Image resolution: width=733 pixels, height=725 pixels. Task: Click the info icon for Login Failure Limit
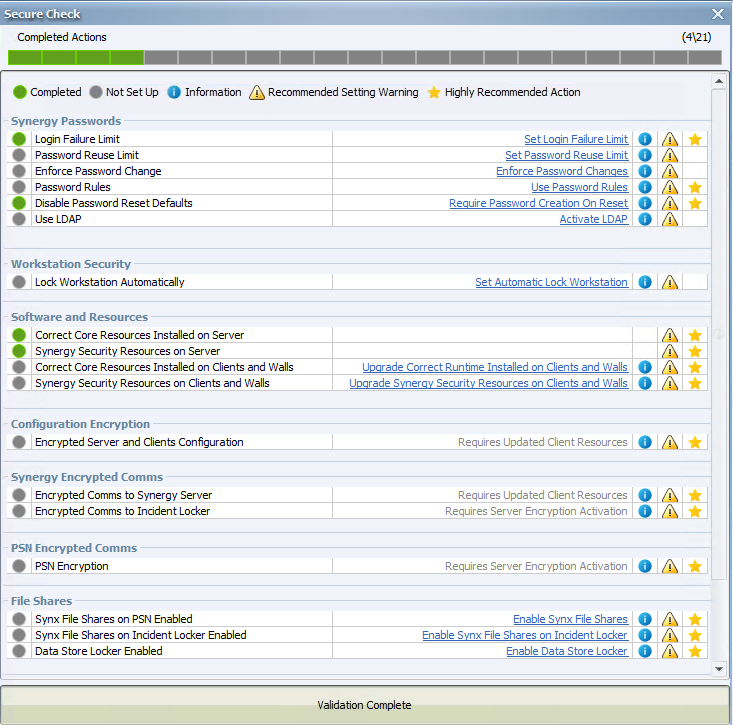click(645, 139)
